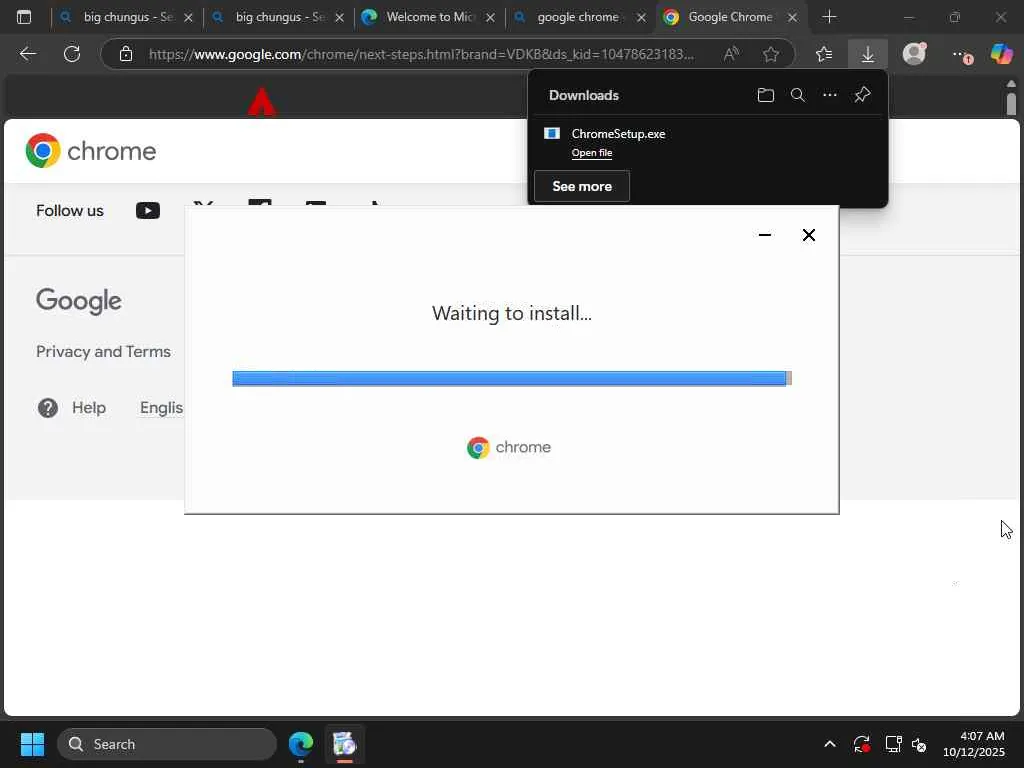
Task: Open the tab actions menu icon
Action: [x=24, y=17]
